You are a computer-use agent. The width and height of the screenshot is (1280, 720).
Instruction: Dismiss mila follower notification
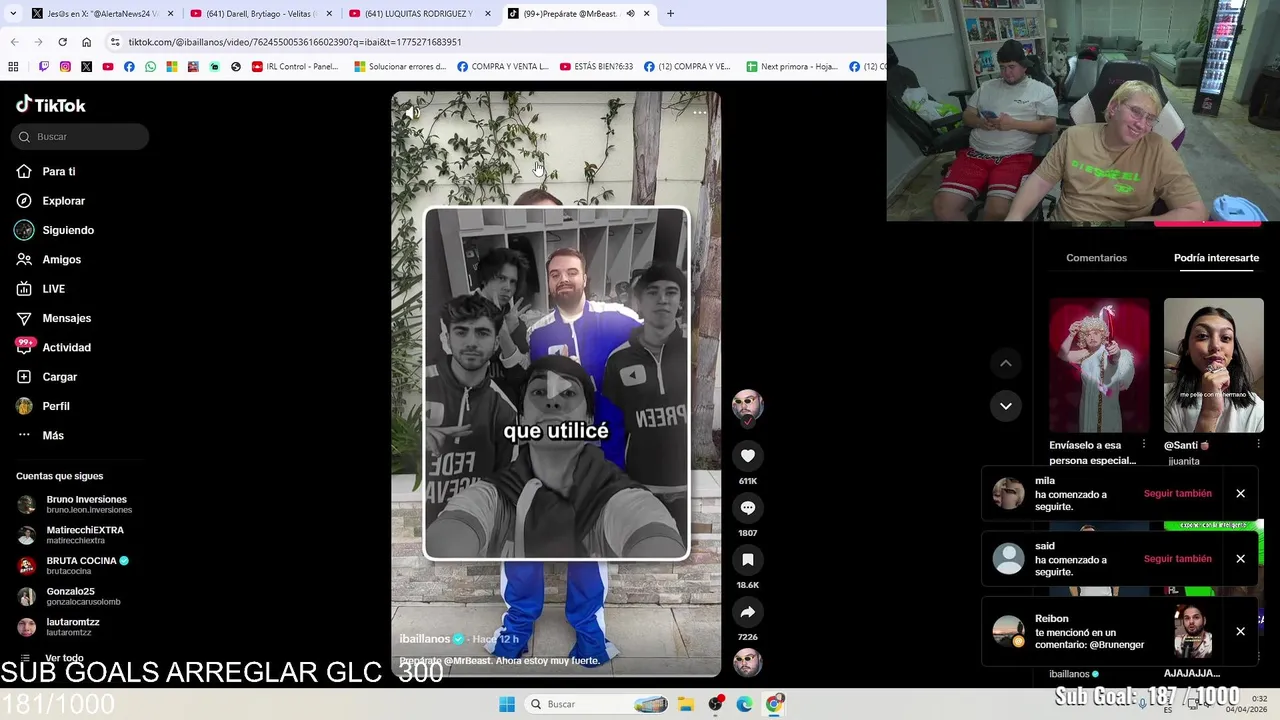click(1240, 494)
